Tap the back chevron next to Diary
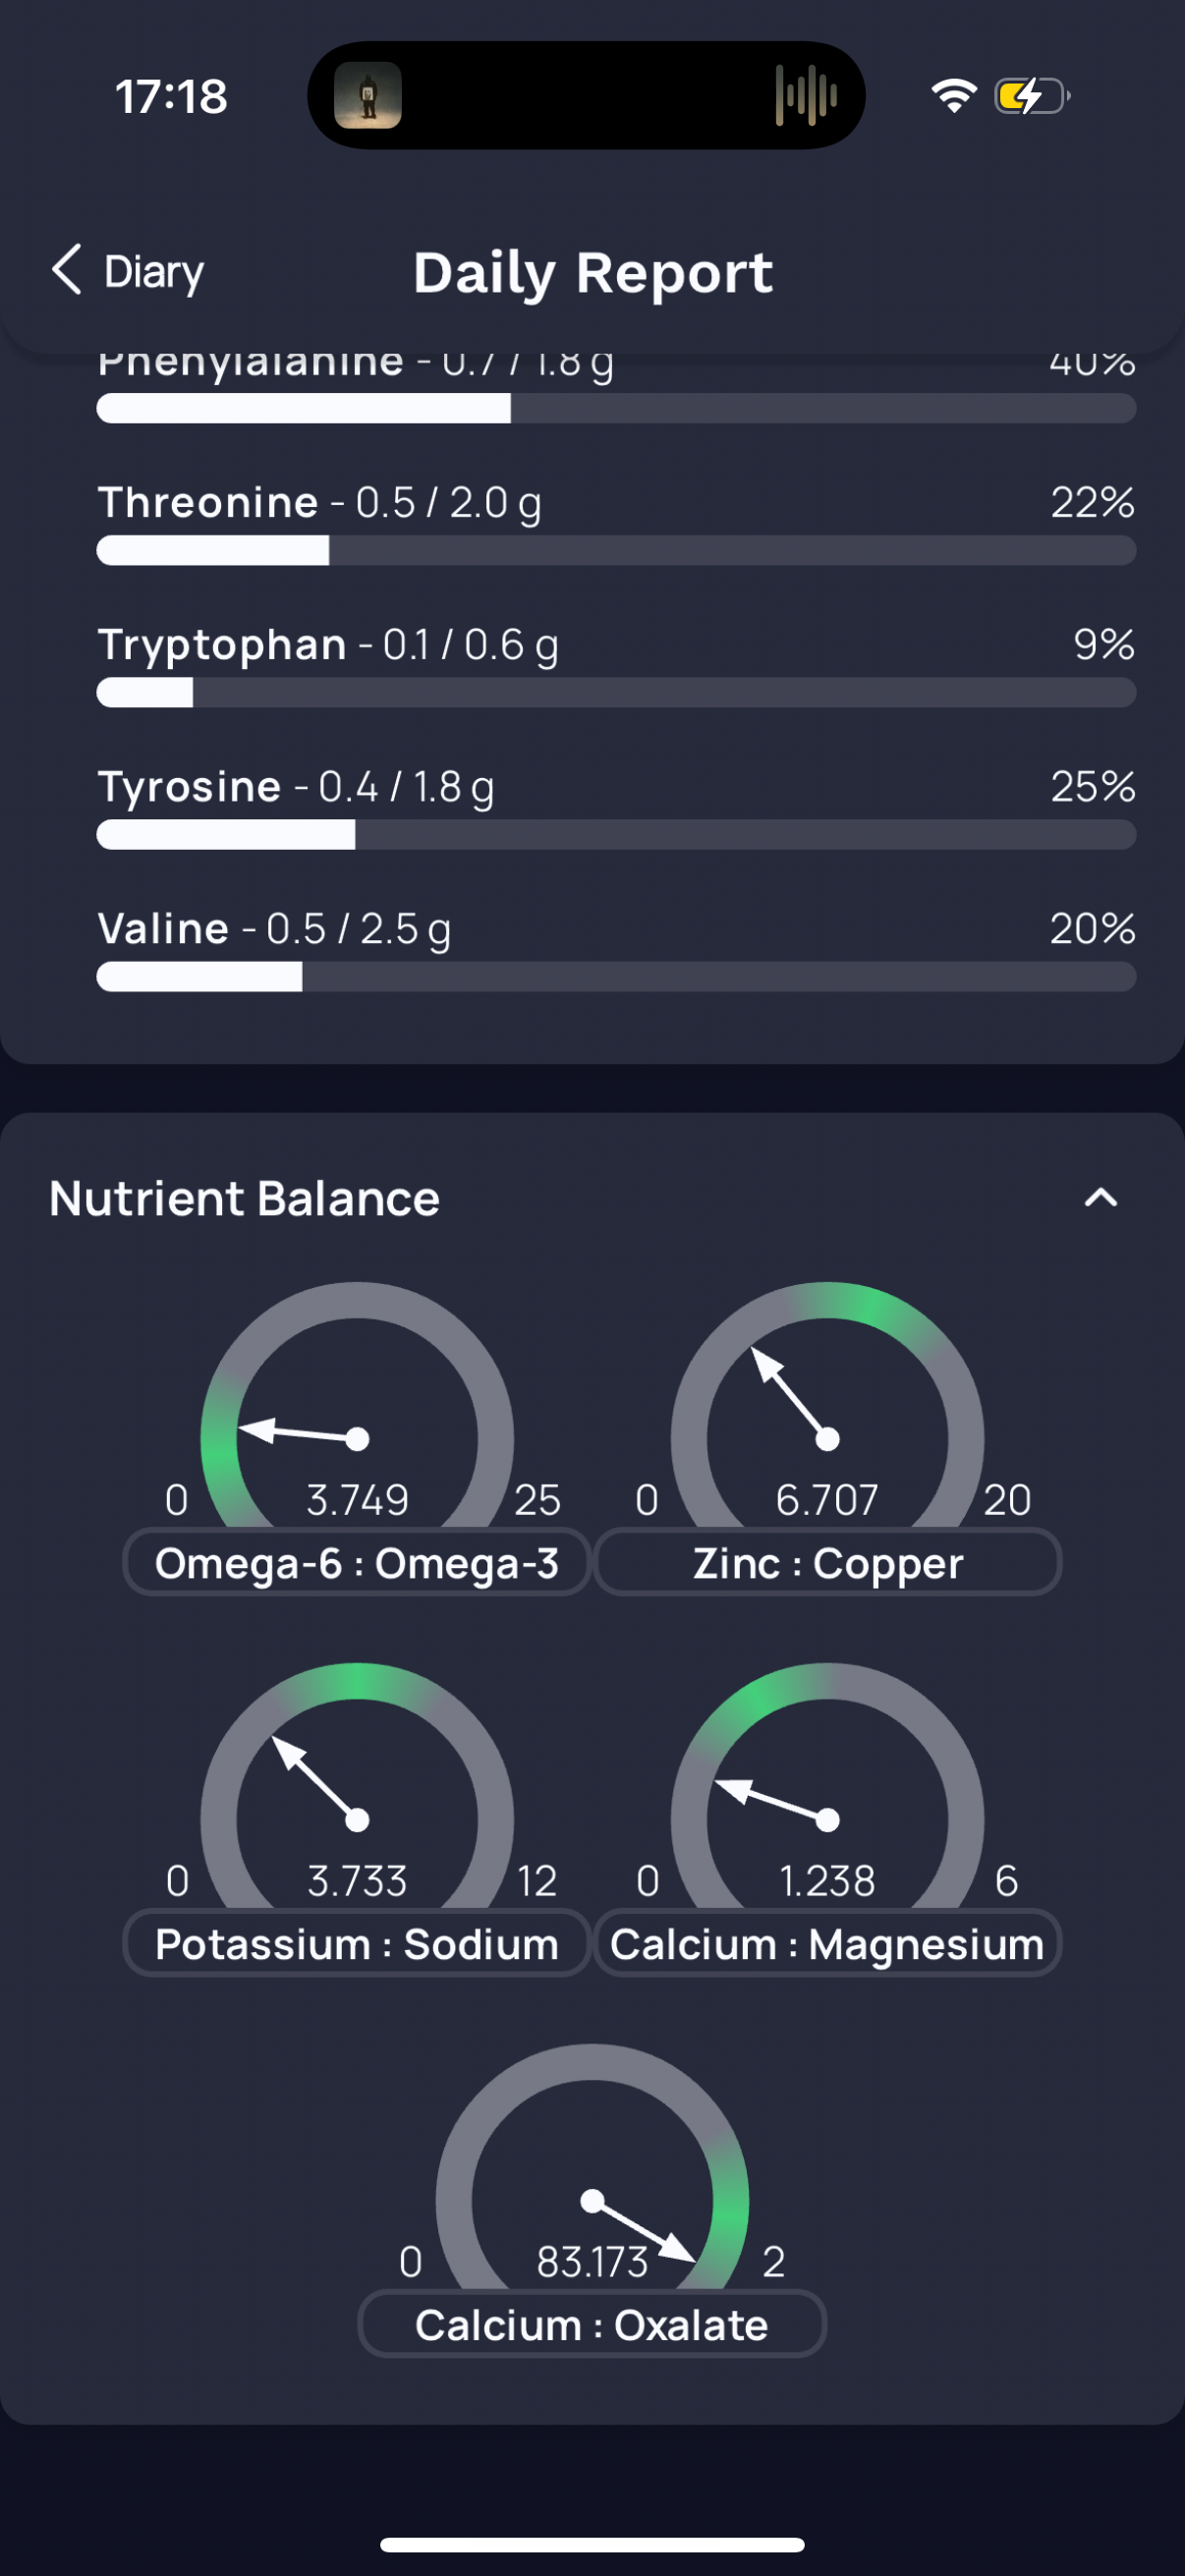The width and height of the screenshot is (1185, 2576). pyautogui.click(x=67, y=270)
